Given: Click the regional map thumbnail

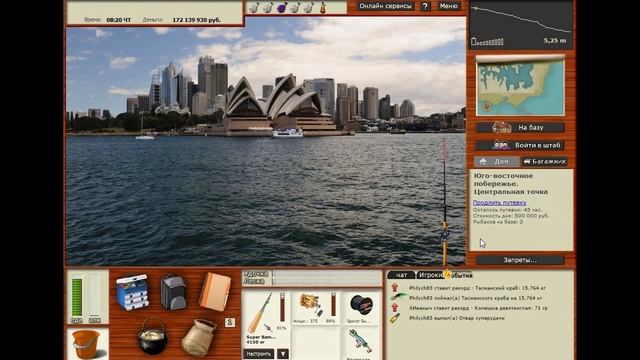Looking at the screenshot, I should click(520, 85).
